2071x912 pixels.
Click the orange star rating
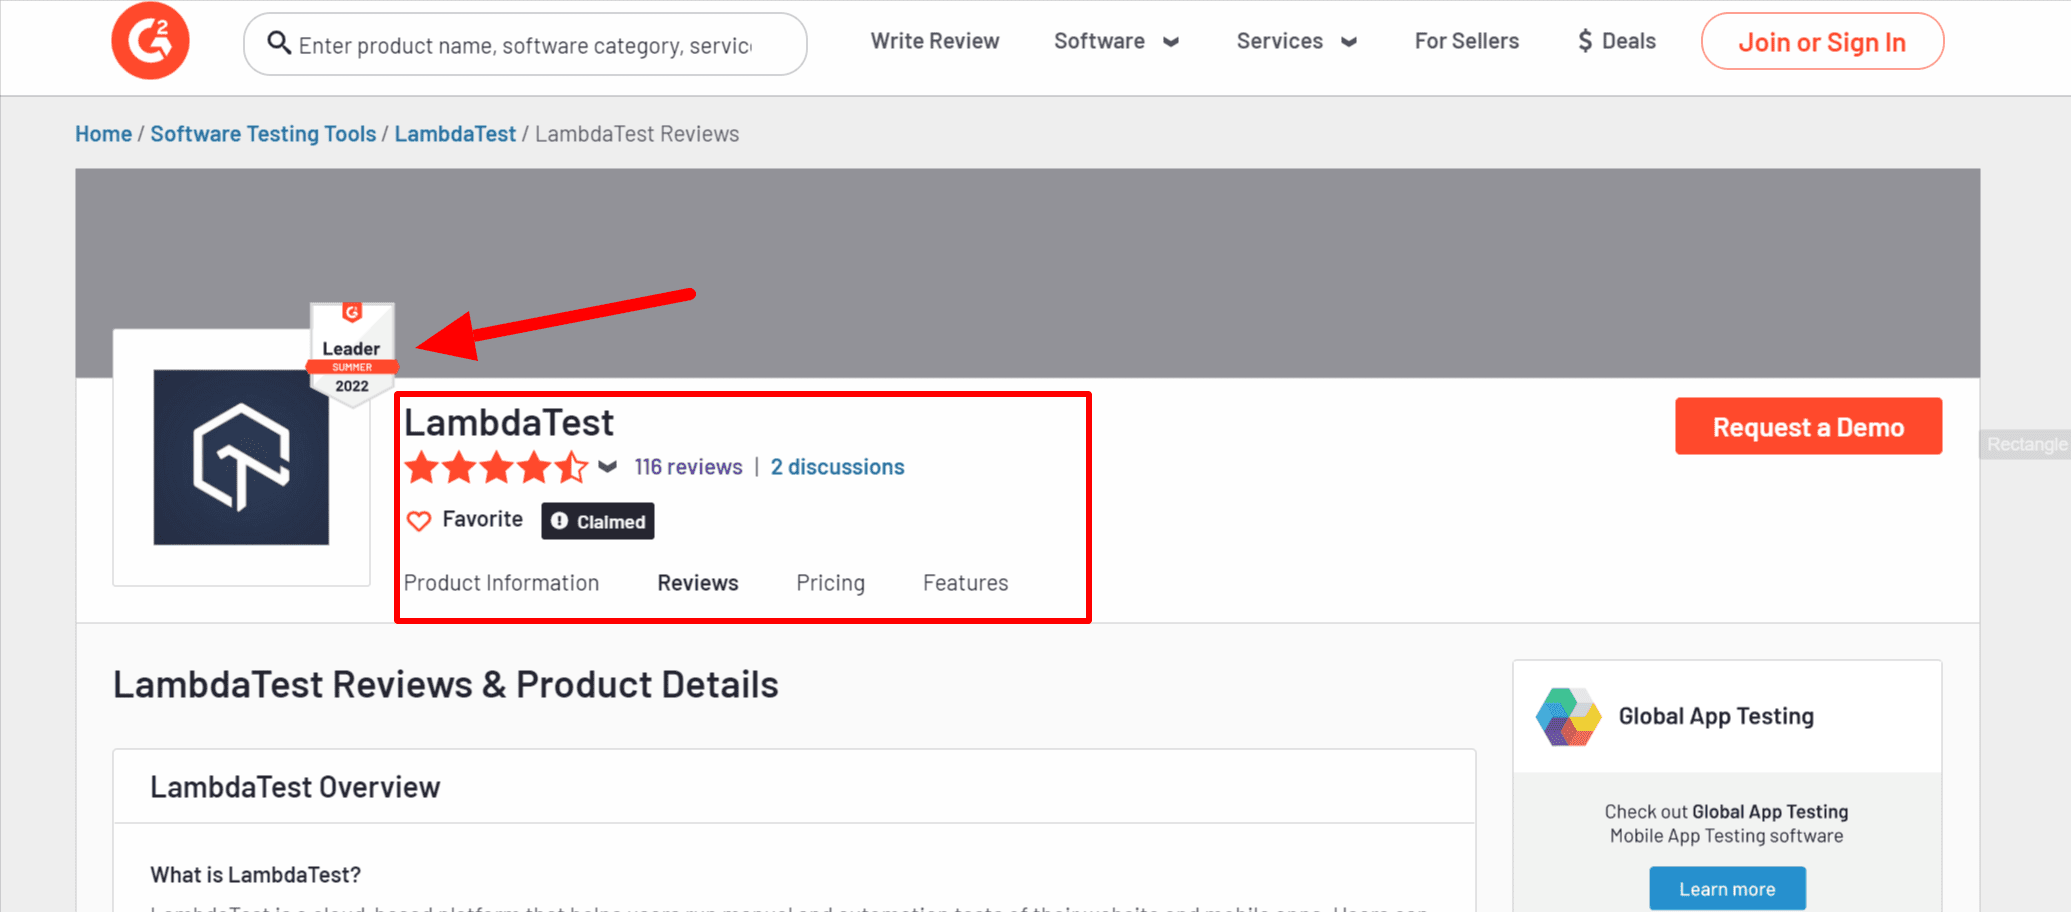pos(496,467)
